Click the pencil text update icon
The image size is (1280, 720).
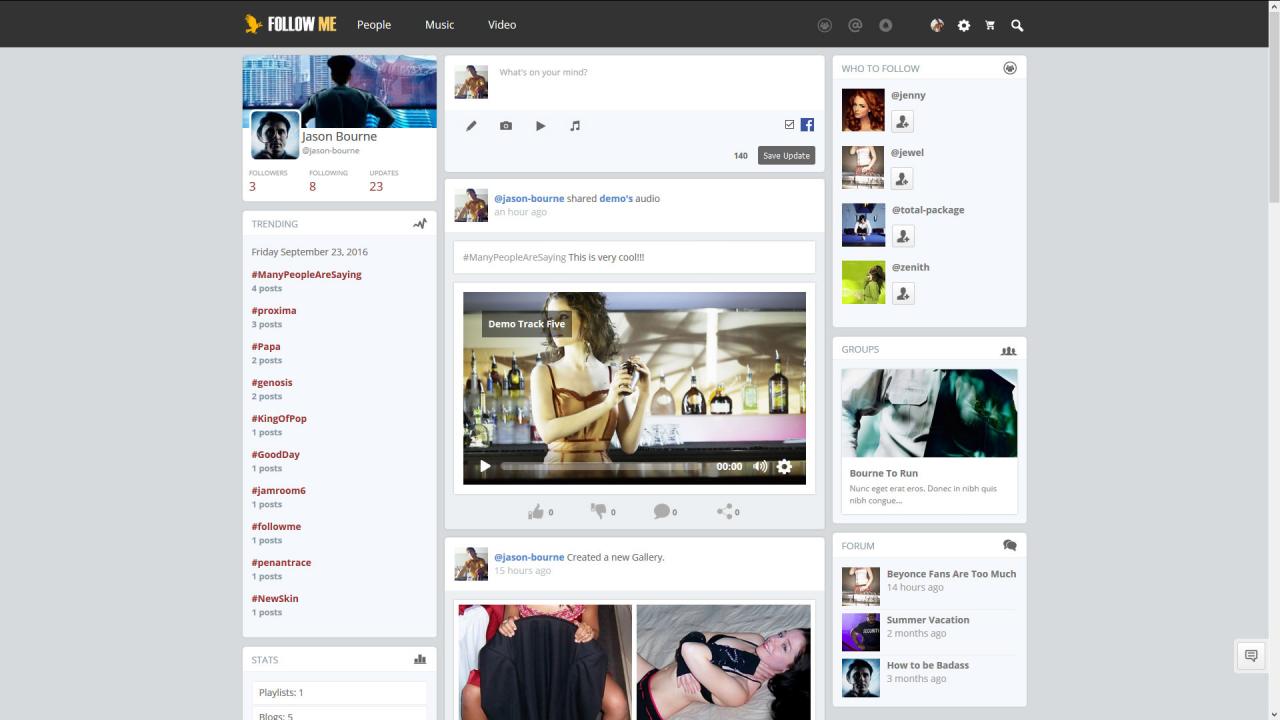pyautogui.click(x=471, y=126)
